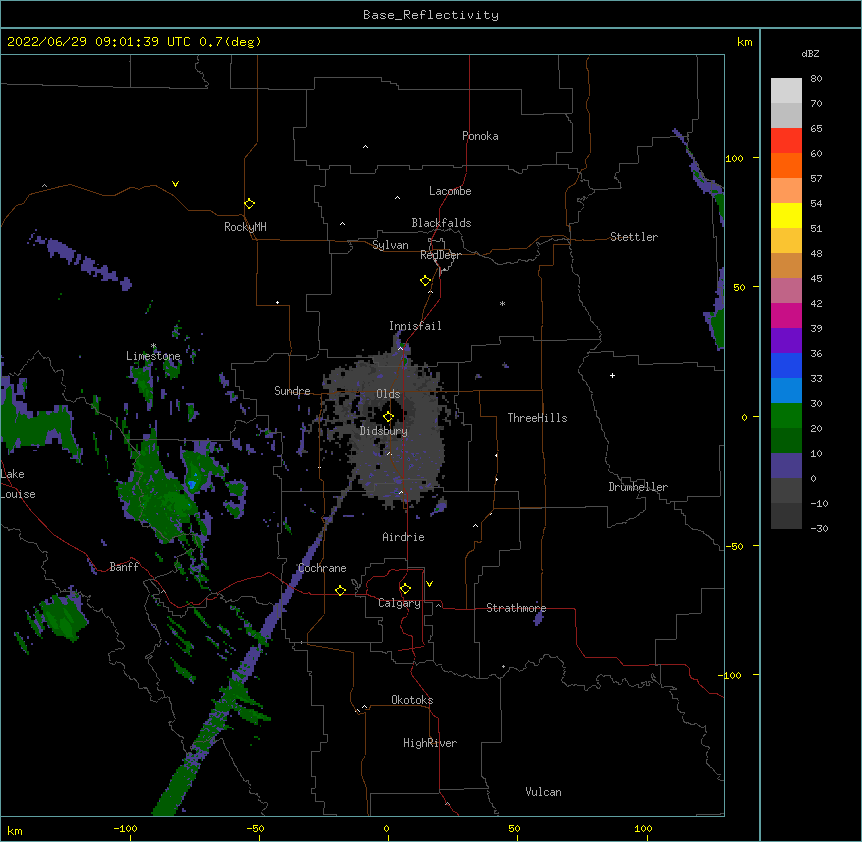Click the Didsbury town label

tap(384, 431)
